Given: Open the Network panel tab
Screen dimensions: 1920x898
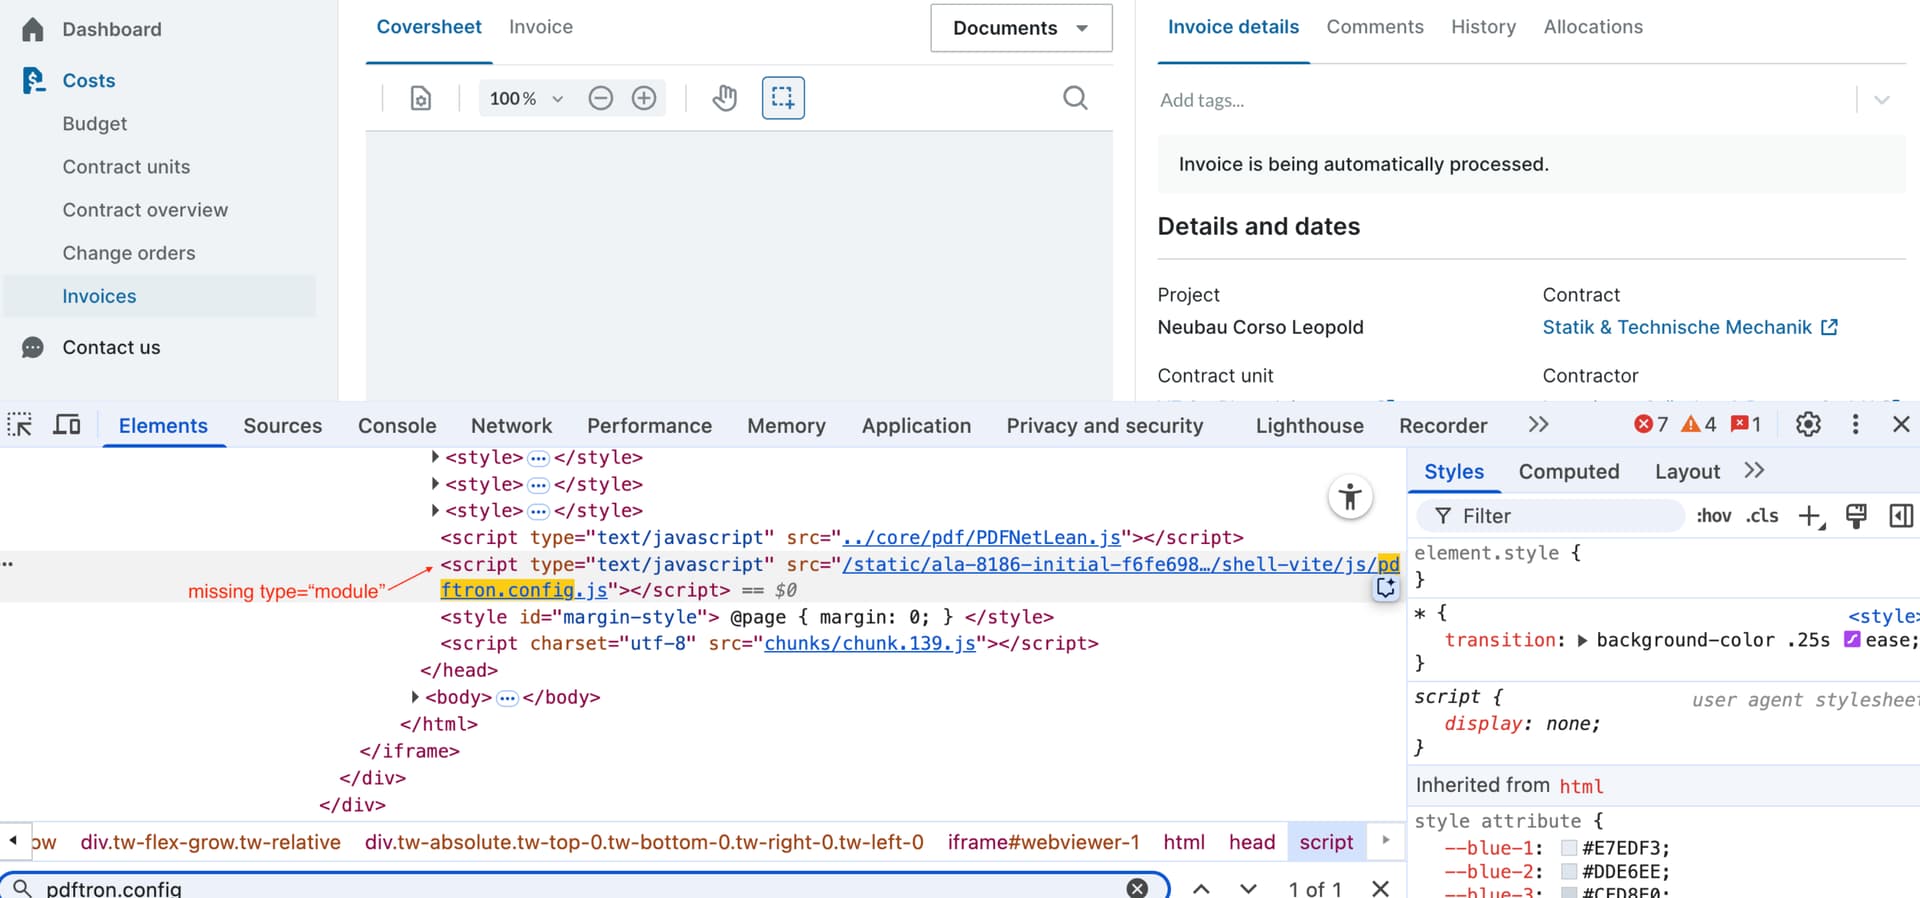Looking at the screenshot, I should click(511, 426).
